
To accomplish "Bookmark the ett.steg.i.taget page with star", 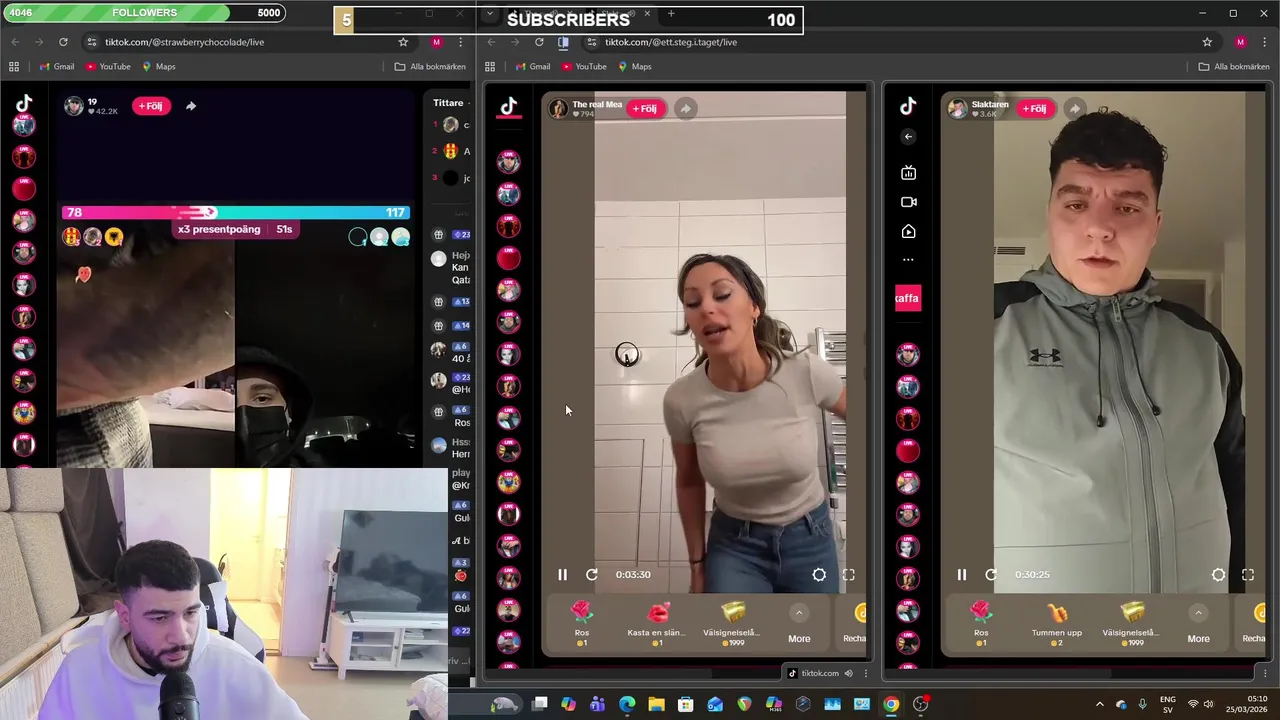I will [x=1207, y=42].
